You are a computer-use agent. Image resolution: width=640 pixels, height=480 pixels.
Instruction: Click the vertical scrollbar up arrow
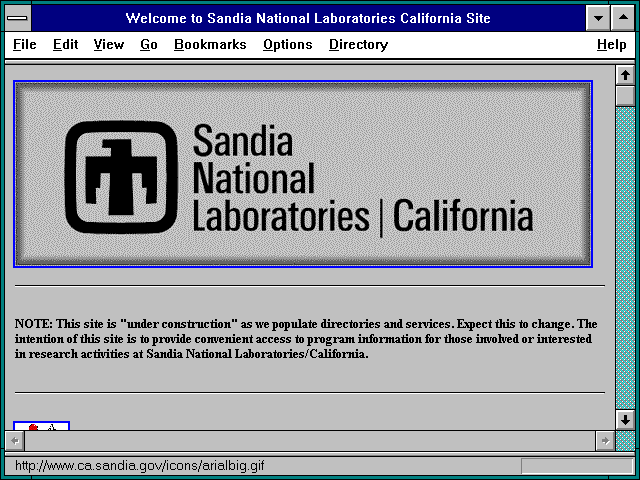(625, 75)
